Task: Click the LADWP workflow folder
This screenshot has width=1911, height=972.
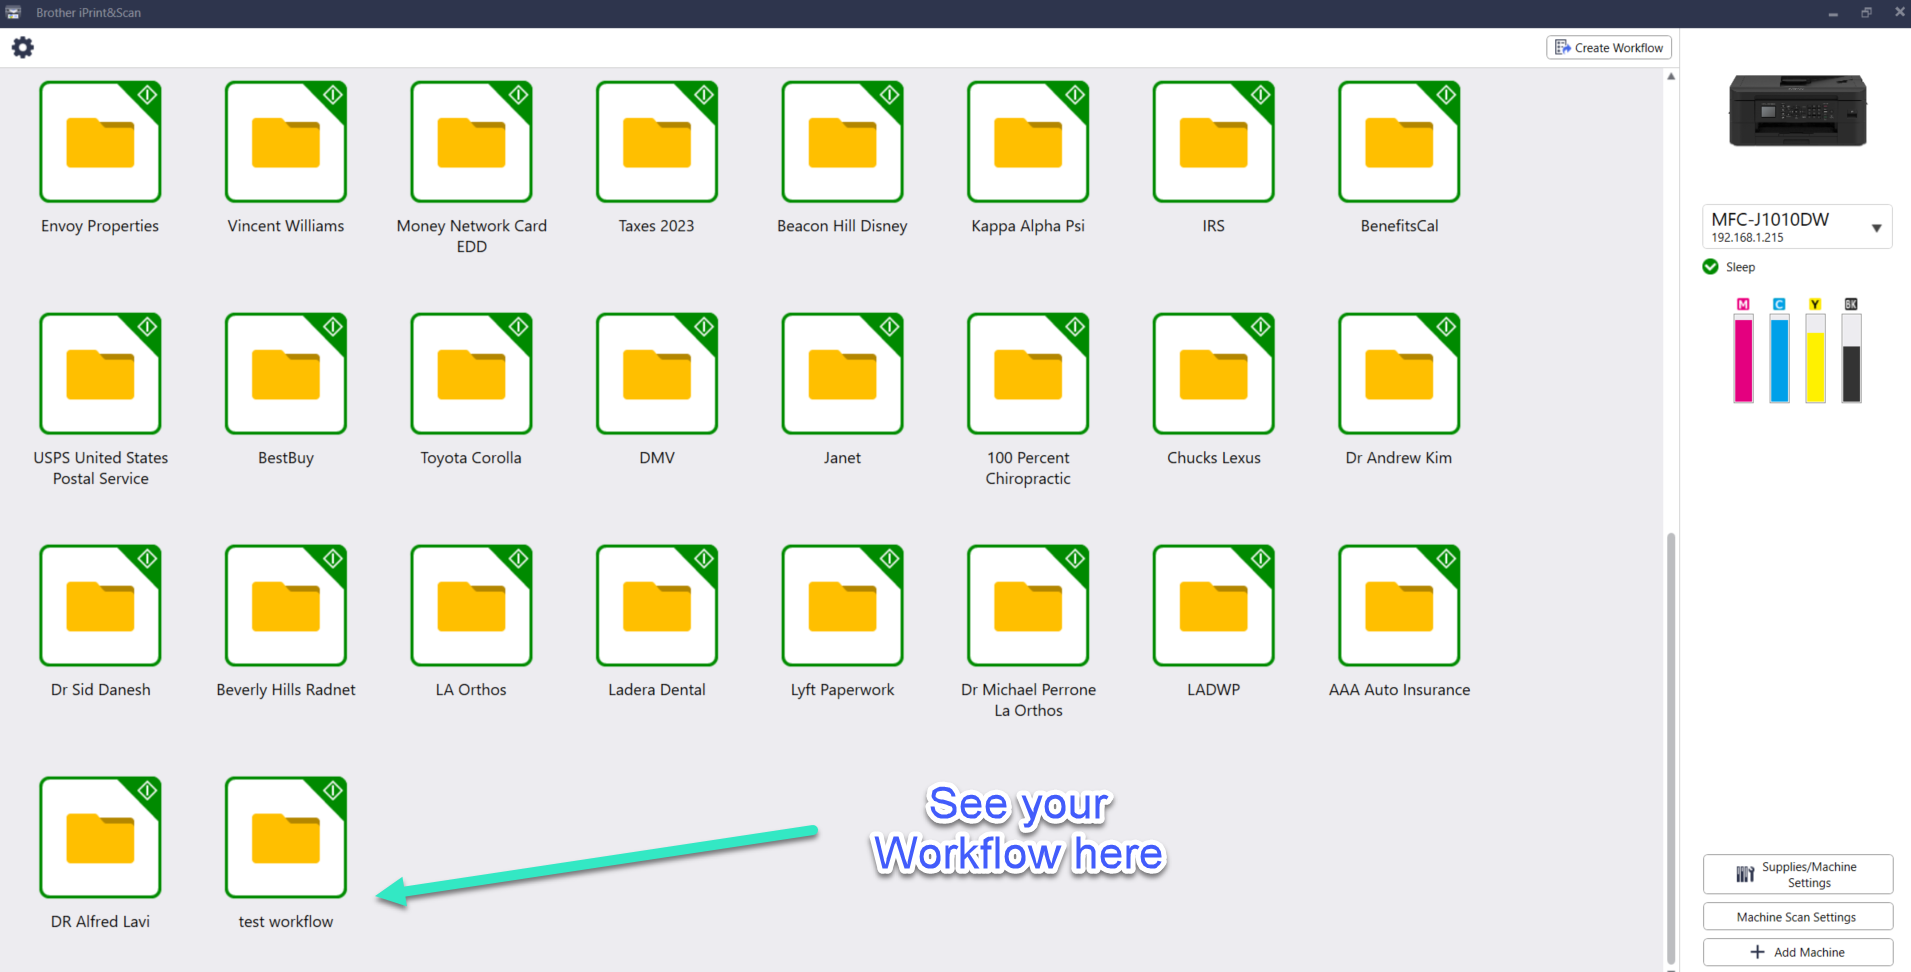Action: click(x=1213, y=606)
